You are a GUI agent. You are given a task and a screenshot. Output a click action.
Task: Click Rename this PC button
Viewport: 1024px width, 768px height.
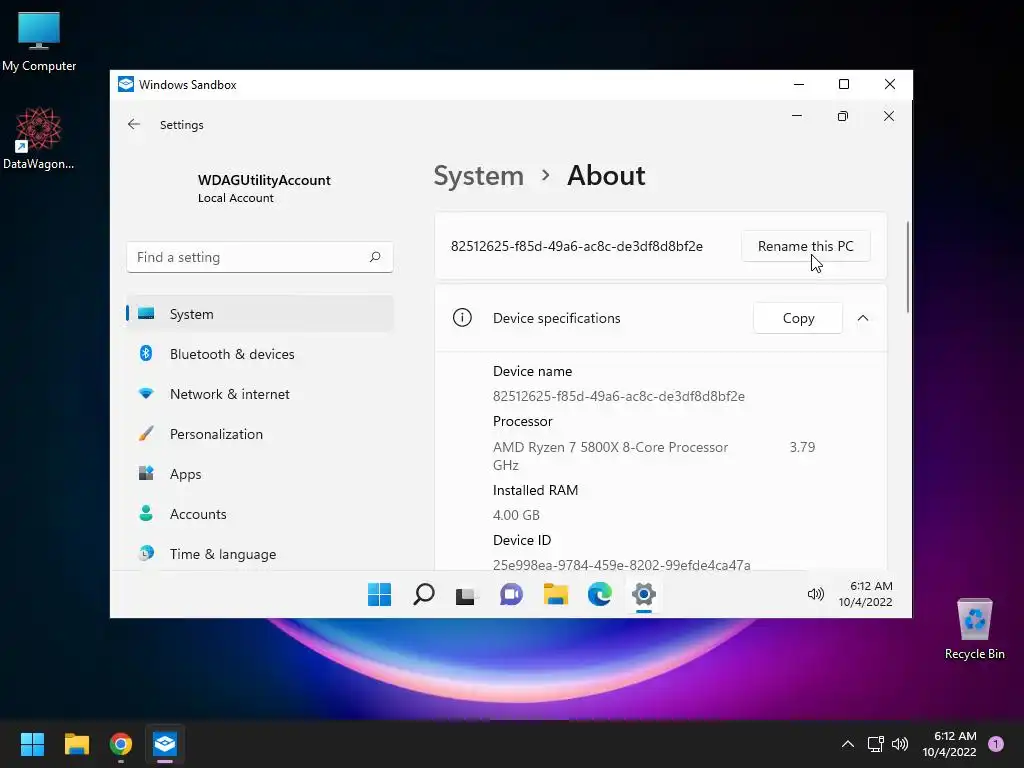(x=805, y=246)
